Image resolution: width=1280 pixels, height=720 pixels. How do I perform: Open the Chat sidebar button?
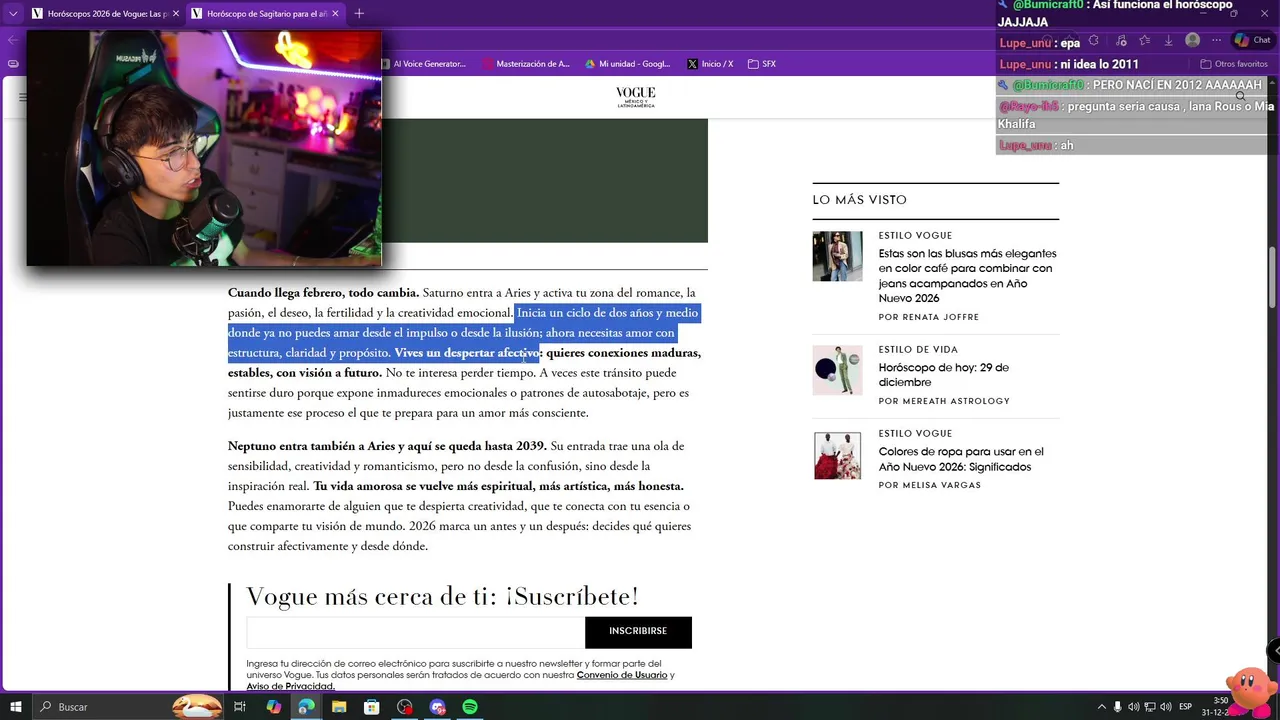click(1254, 41)
